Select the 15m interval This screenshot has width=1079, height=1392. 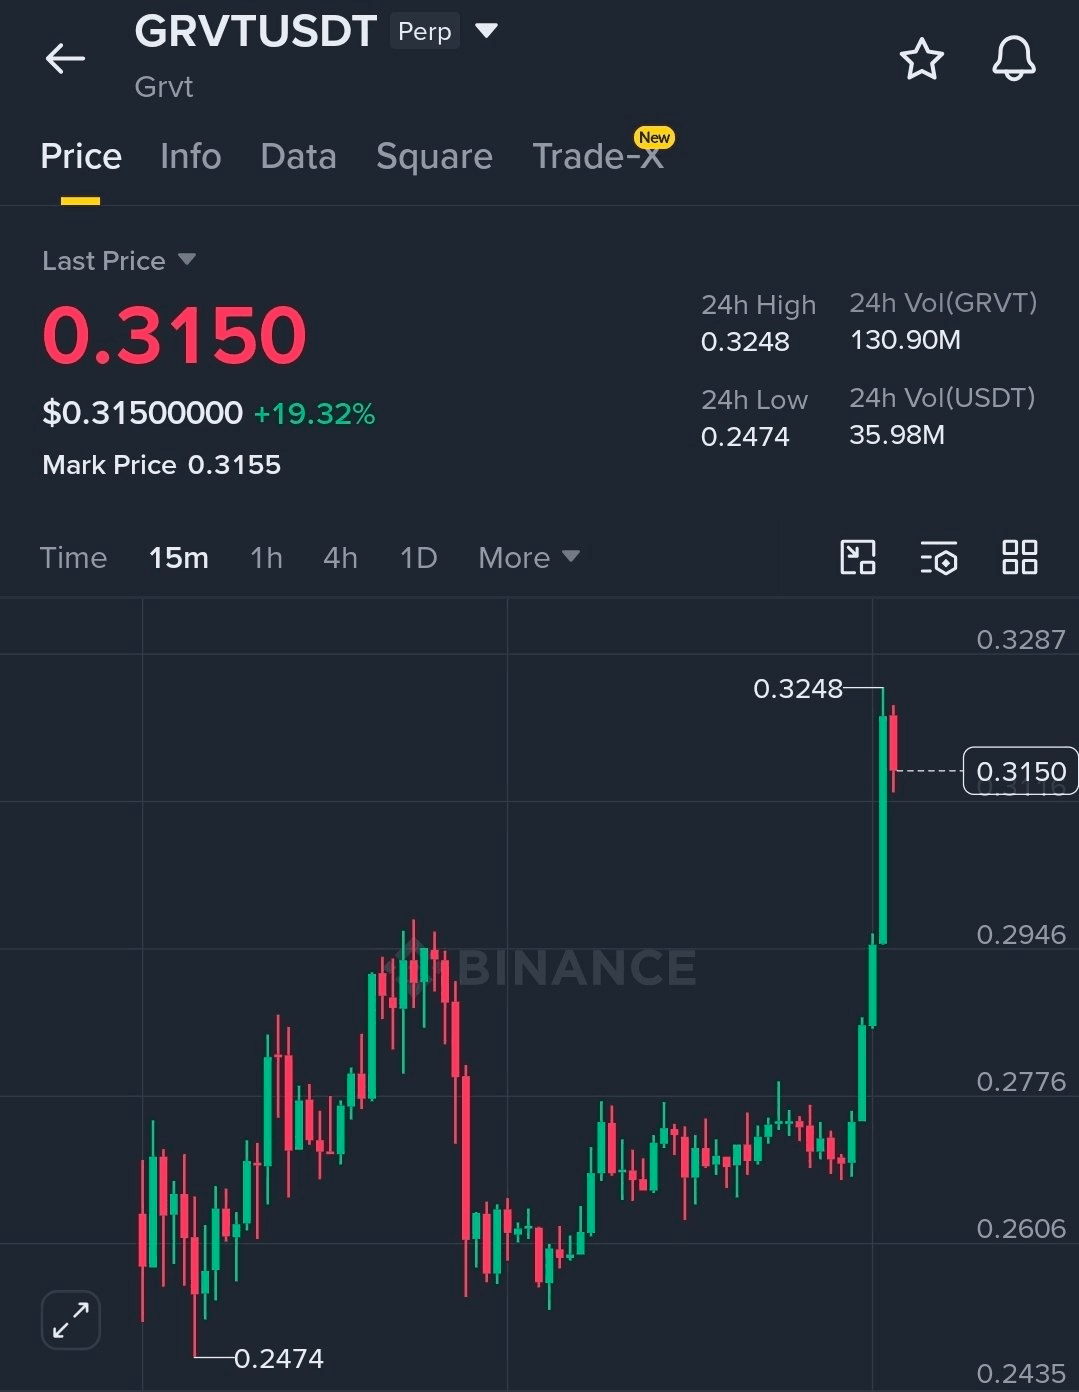click(x=179, y=557)
